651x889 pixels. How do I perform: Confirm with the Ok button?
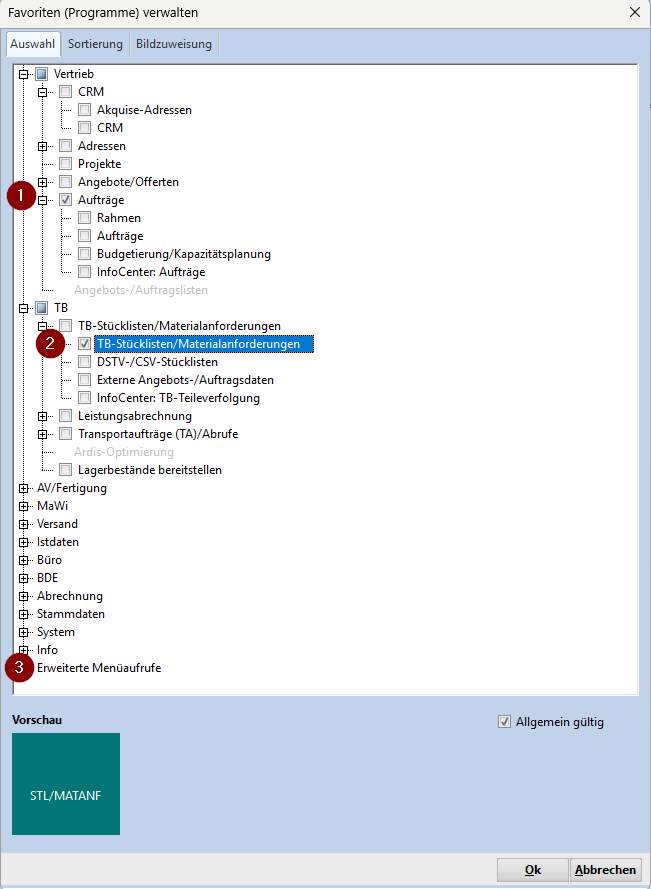(x=533, y=870)
